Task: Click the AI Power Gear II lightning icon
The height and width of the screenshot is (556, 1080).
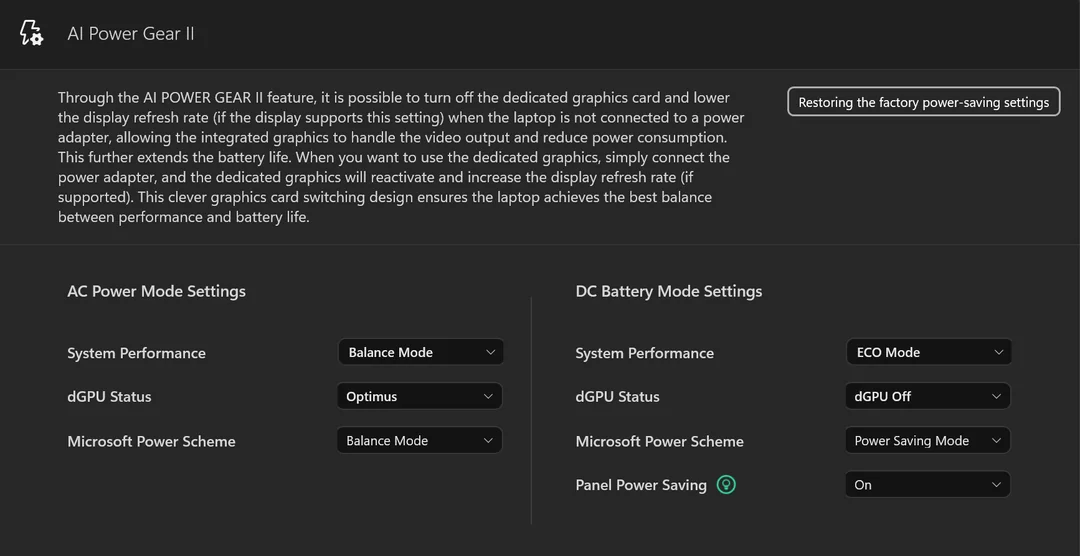Action: pos(31,33)
